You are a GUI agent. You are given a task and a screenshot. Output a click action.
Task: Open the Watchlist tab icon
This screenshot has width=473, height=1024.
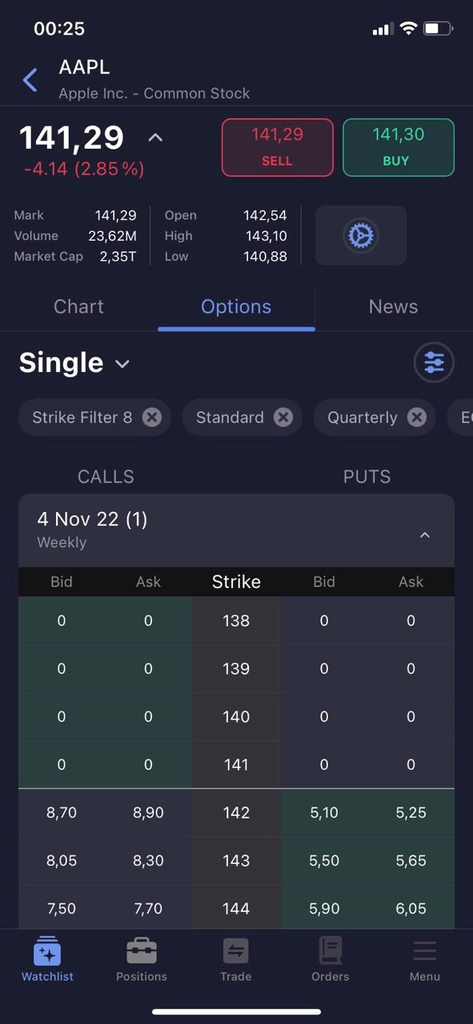click(x=47, y=953)
